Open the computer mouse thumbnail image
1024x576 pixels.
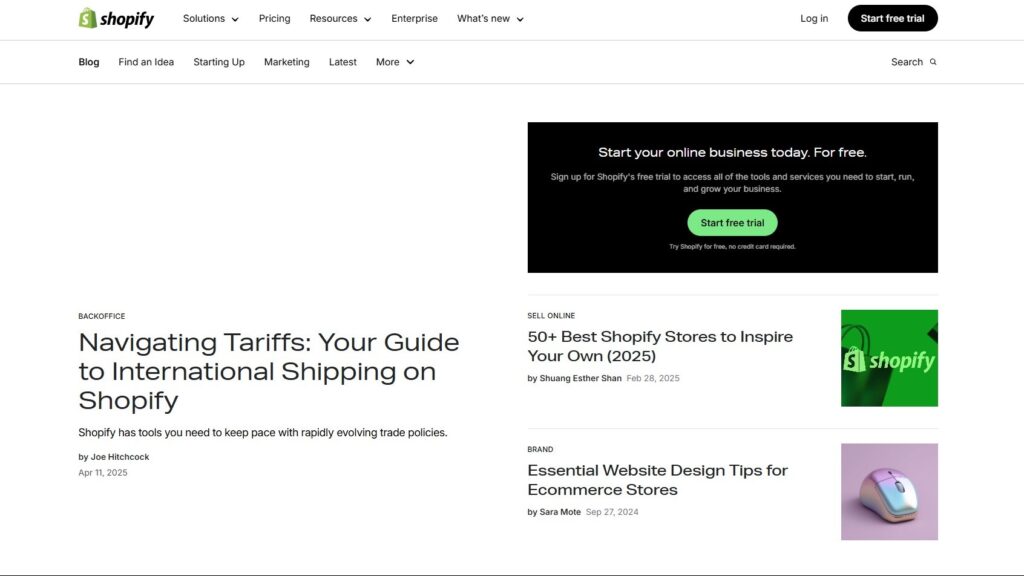pyautogui.click(x=889, y=492)
